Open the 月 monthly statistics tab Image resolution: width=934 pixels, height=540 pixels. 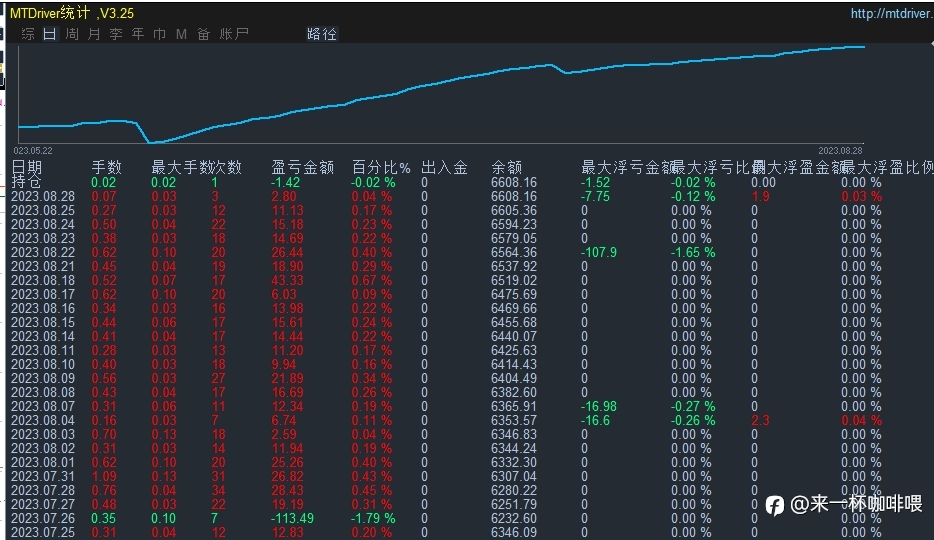[x=94, y=34]
